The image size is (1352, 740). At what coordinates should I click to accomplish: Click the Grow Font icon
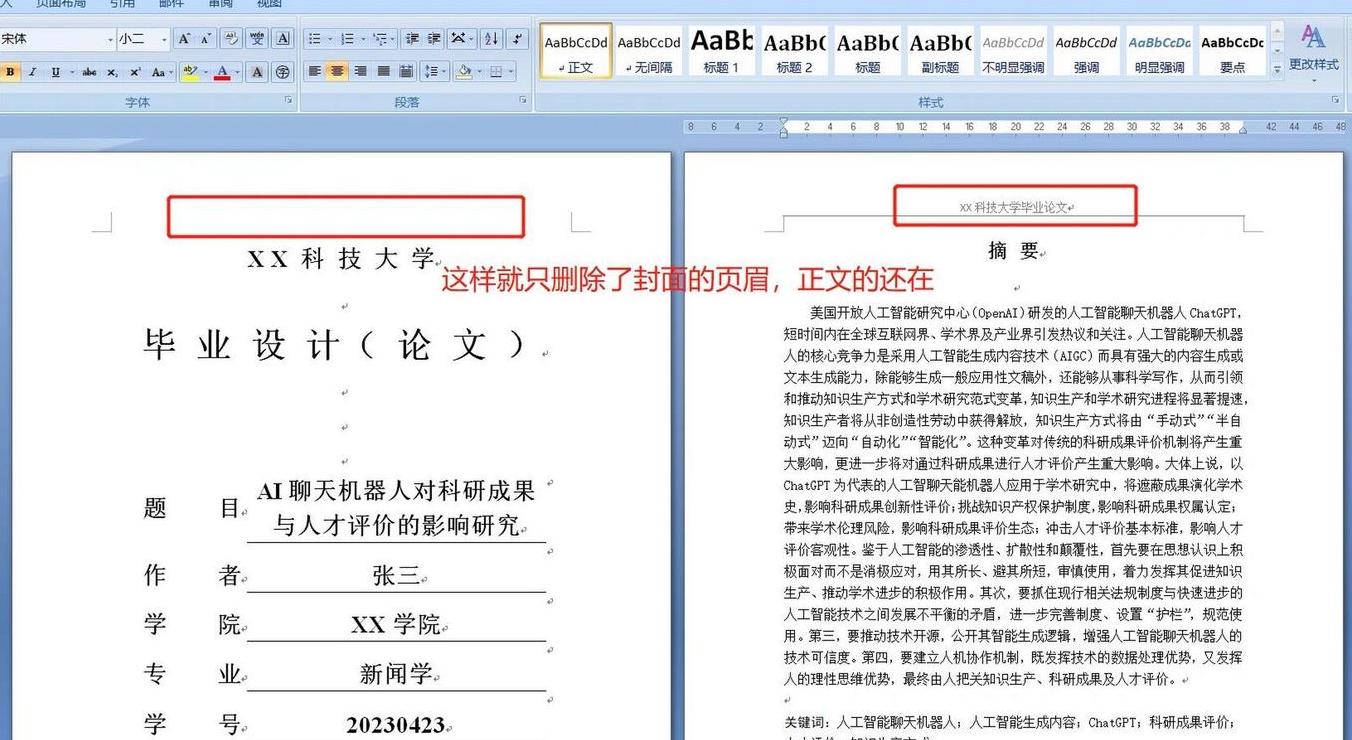pyautogui.click(x=183, y=39)
